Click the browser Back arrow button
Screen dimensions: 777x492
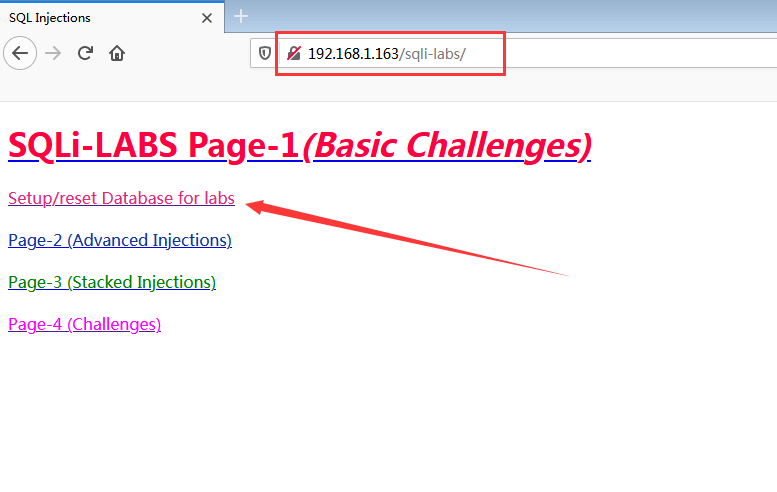[x=20, y=53]
